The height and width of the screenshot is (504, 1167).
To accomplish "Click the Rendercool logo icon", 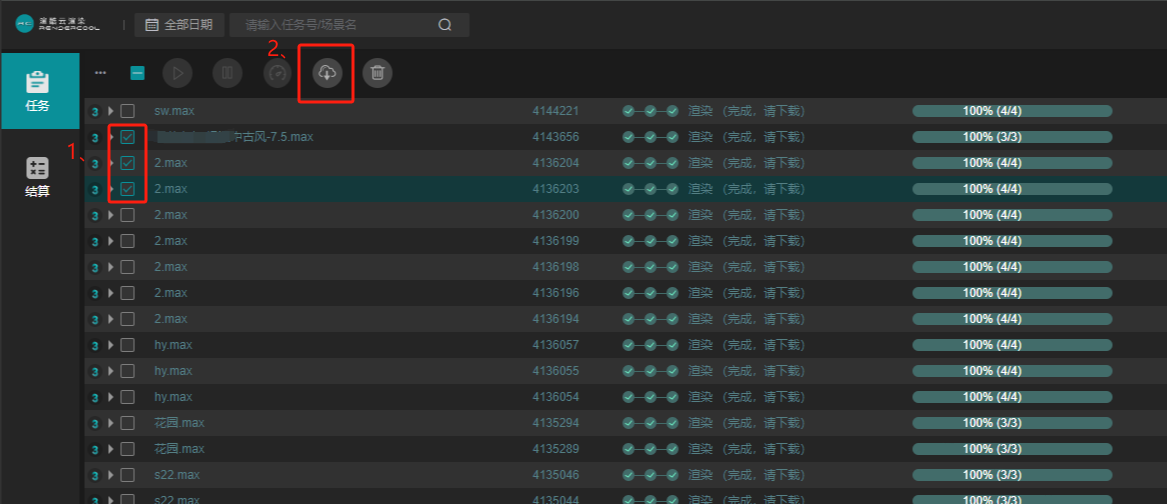I will (x=25, y=24).
